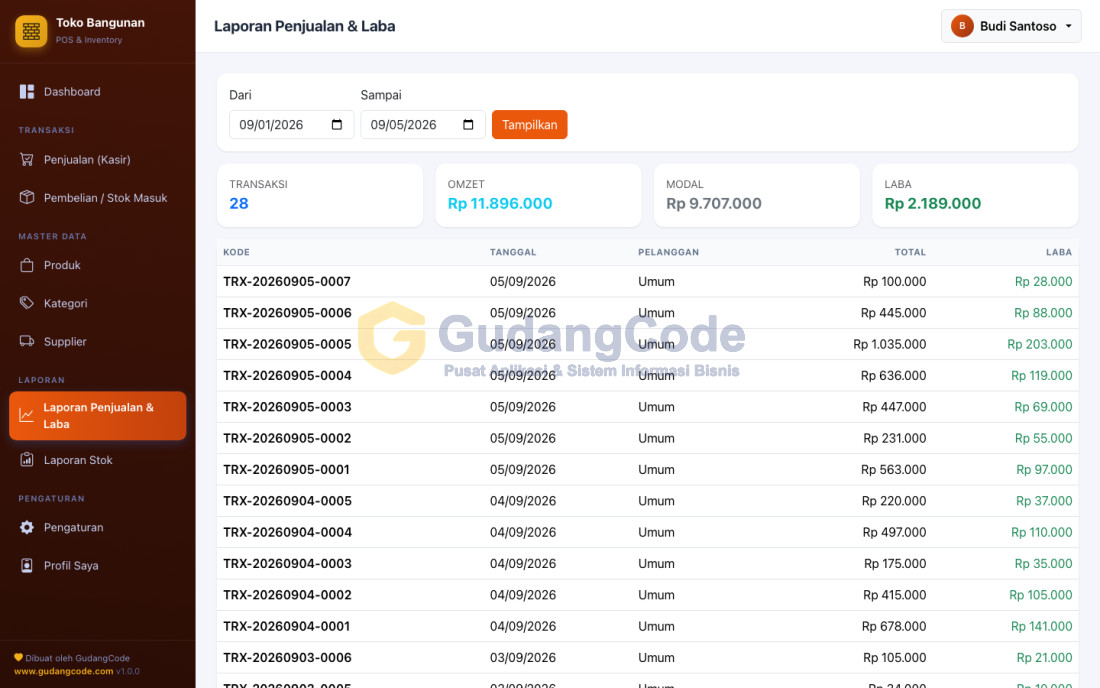Click the LABA column header

pos(1059,252)
